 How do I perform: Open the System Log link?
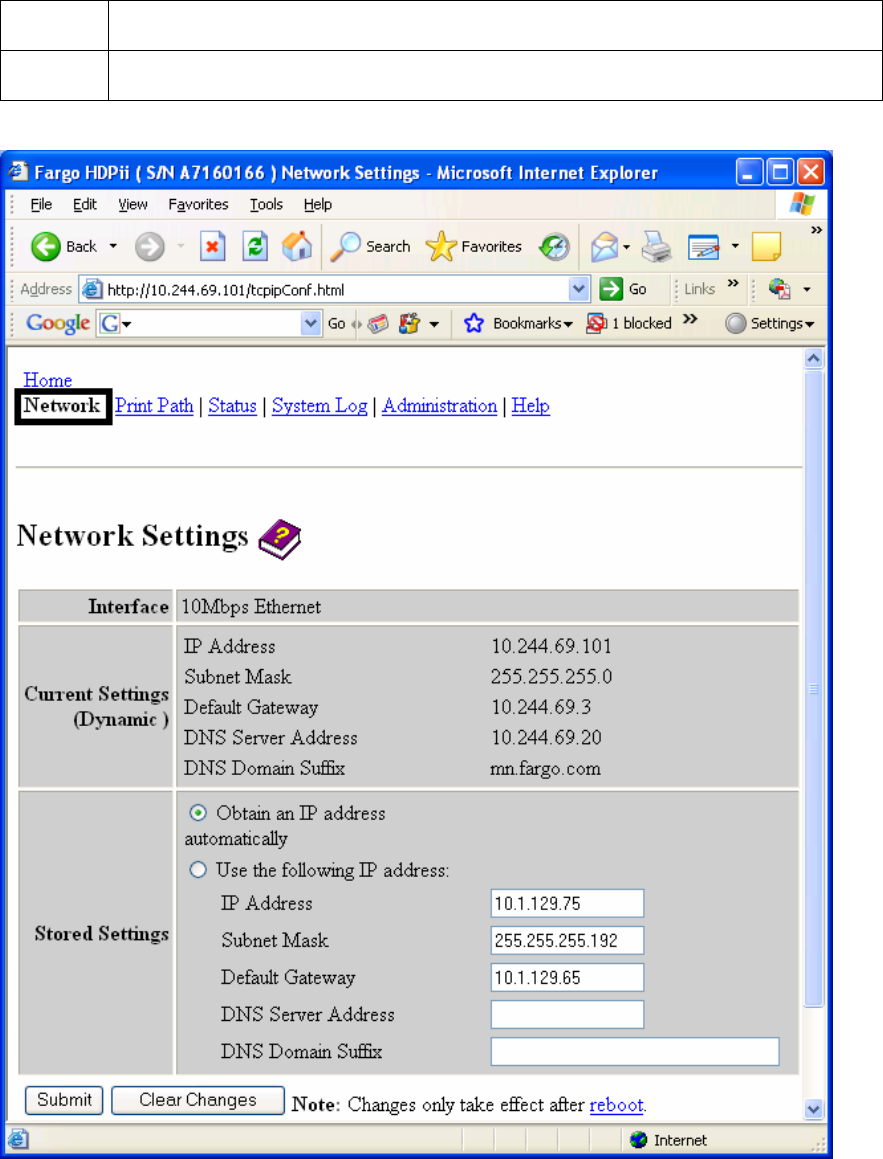[319, 406]
